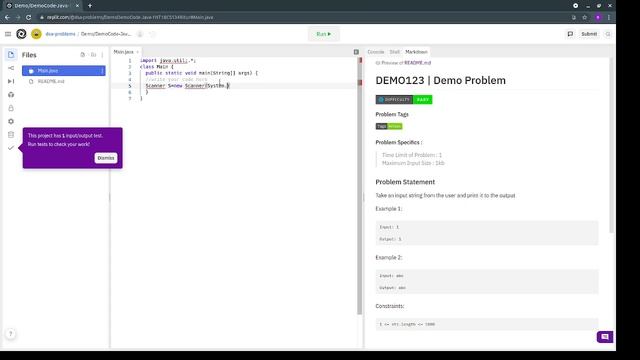Open the Debugger sidebar icon
This screenshot has width=640, height=360.
pos(11,81)
